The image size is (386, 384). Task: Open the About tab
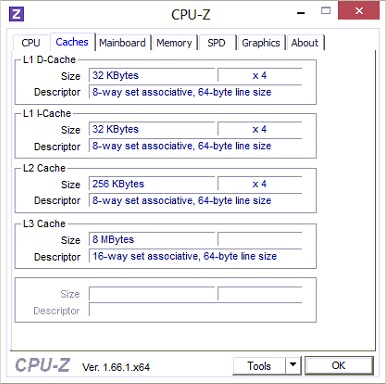[x=305, y=43]
